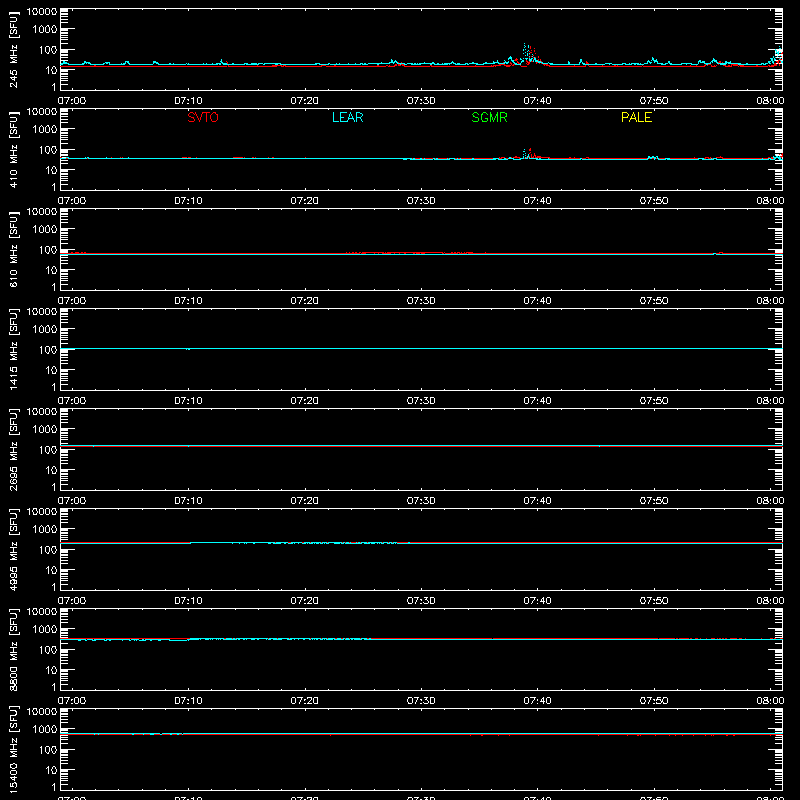800x800 pixels.
Task: Select the 4995 MHz [SFU] axis title
Action: pos(13,549)
